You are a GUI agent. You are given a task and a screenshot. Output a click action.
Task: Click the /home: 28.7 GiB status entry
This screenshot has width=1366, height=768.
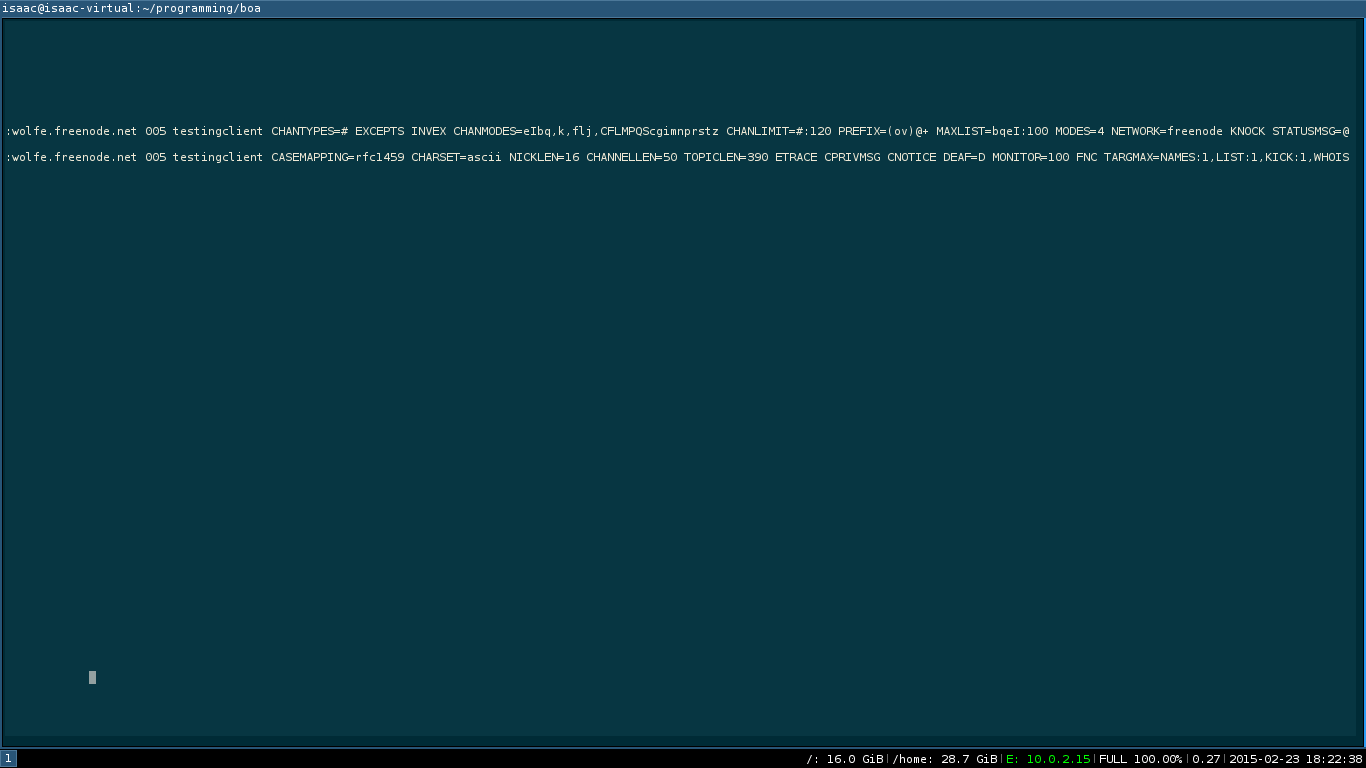coord(945,759)
